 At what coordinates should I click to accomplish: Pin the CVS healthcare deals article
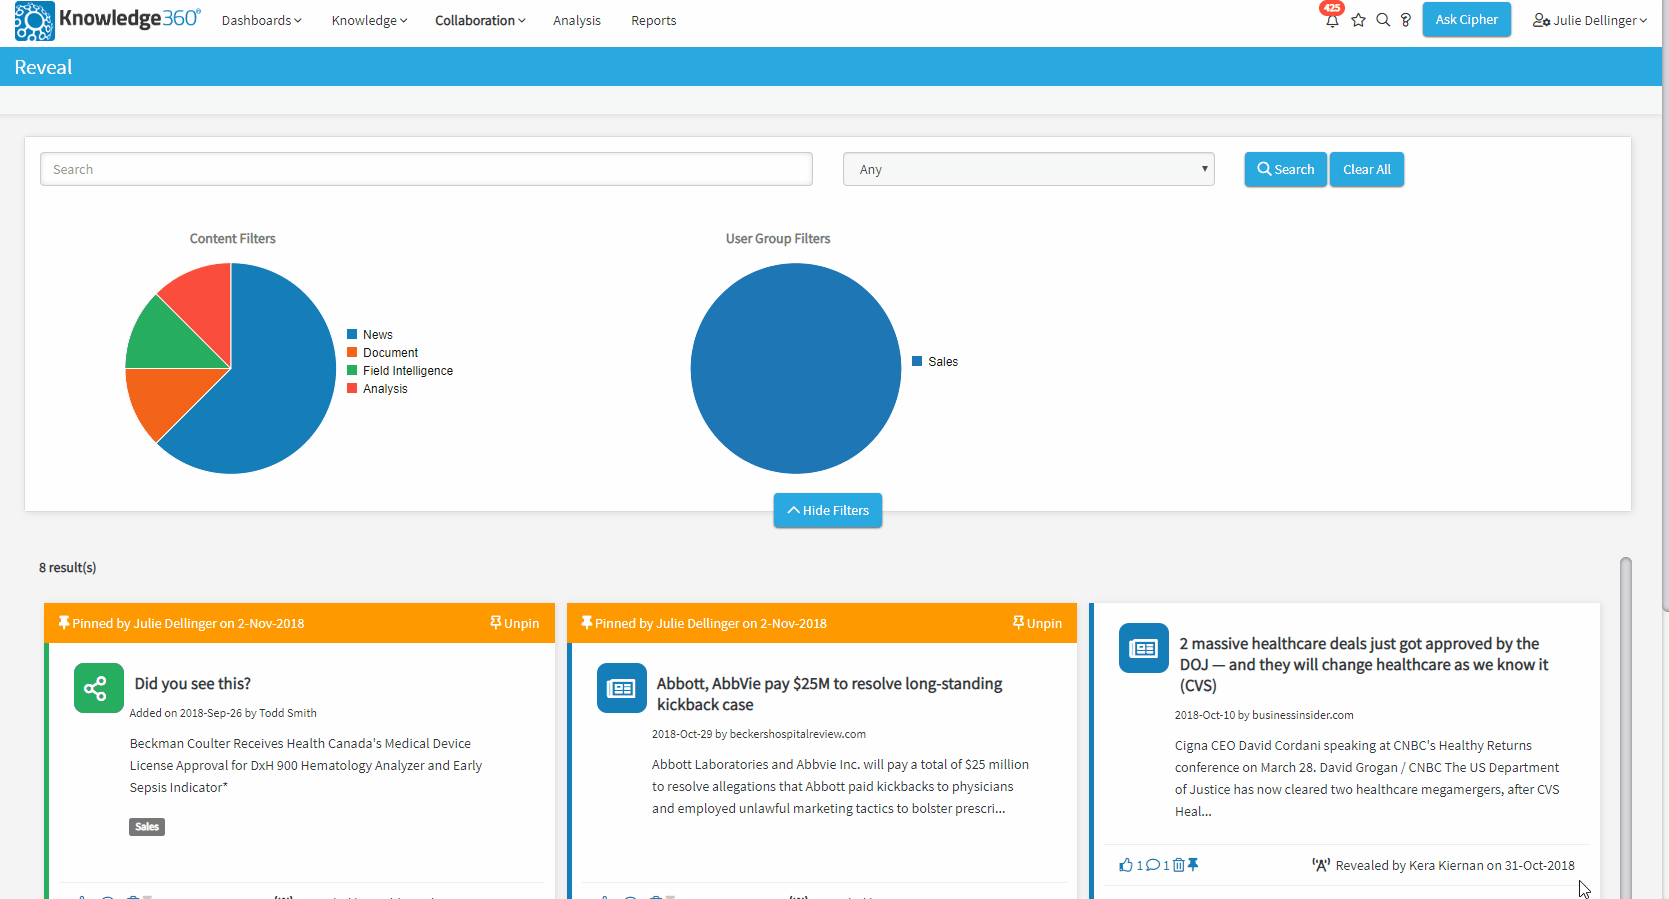[x=1193, y=865]
